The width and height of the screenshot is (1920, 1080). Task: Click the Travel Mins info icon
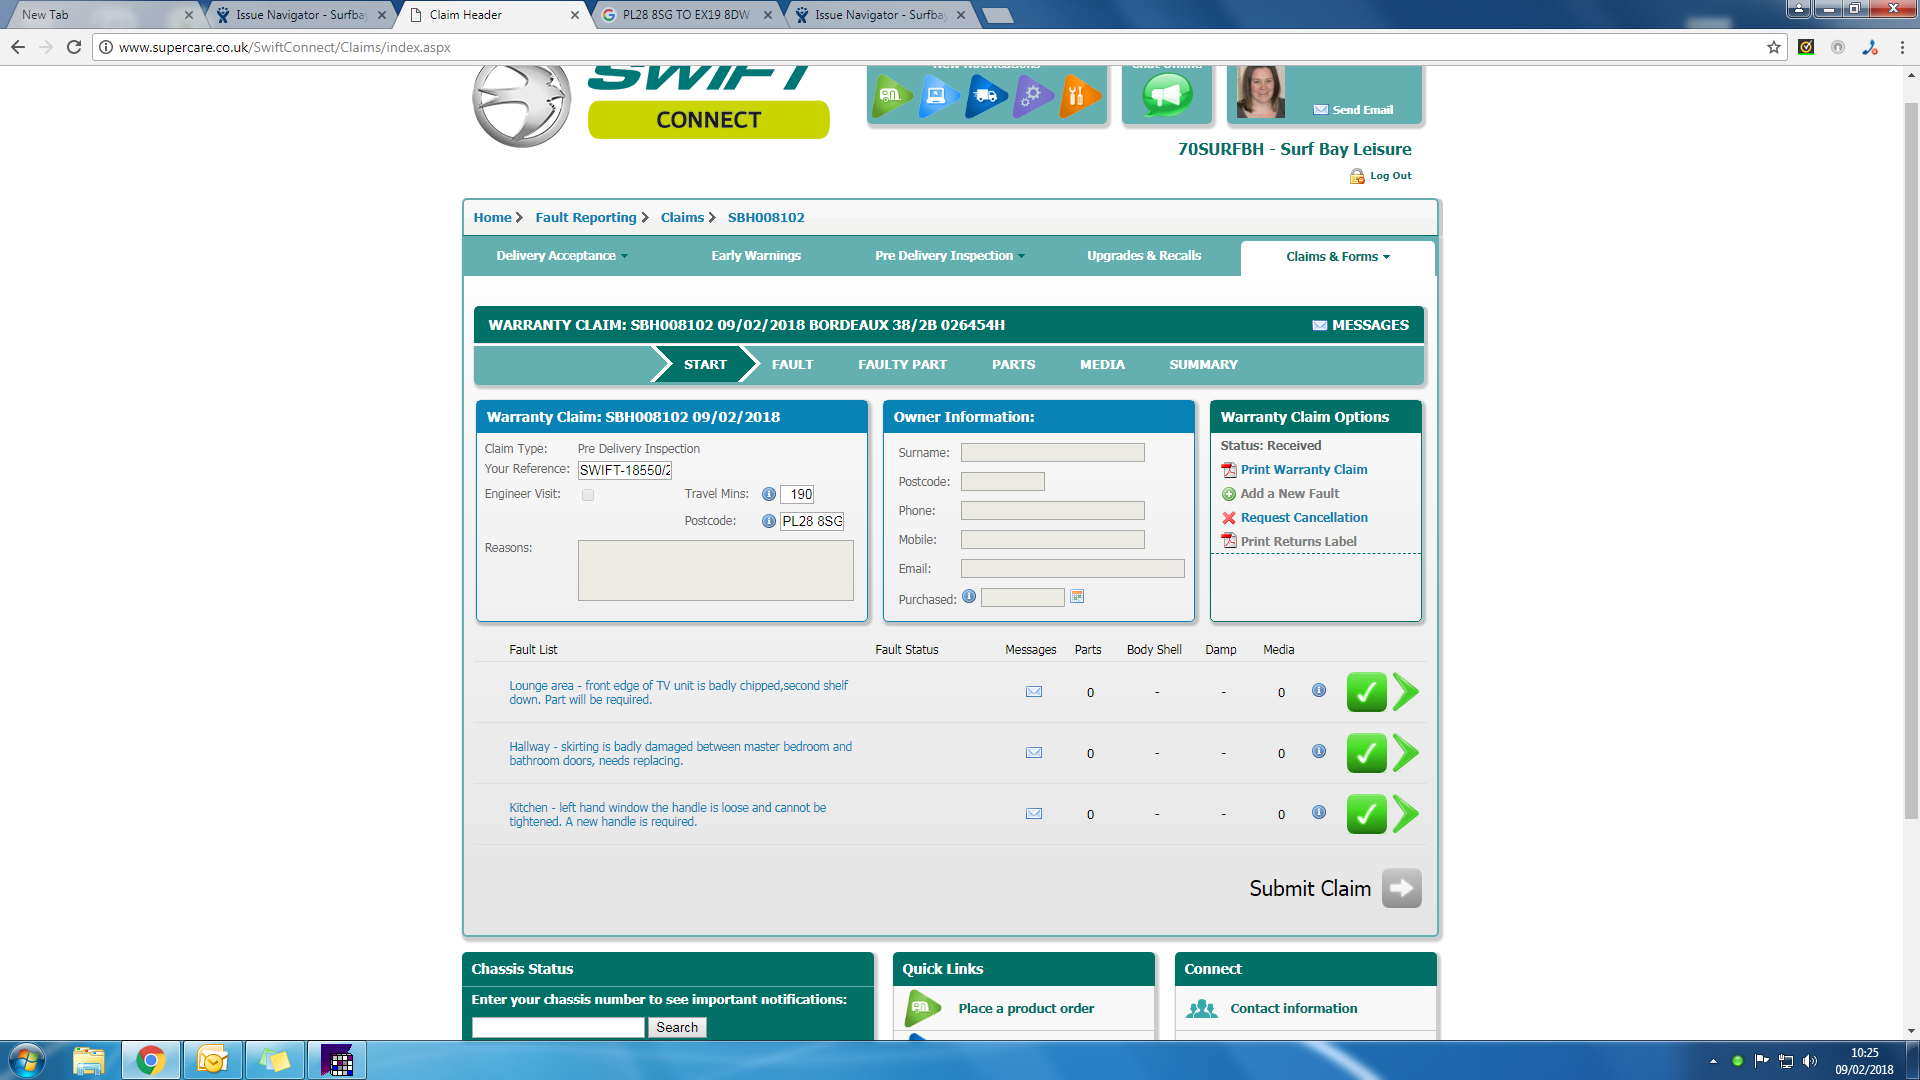point(768,494)
